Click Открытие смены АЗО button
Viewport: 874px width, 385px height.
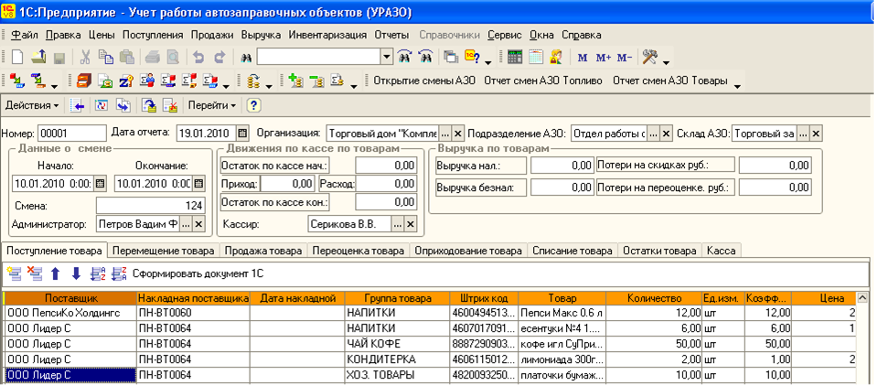point(424,81)
